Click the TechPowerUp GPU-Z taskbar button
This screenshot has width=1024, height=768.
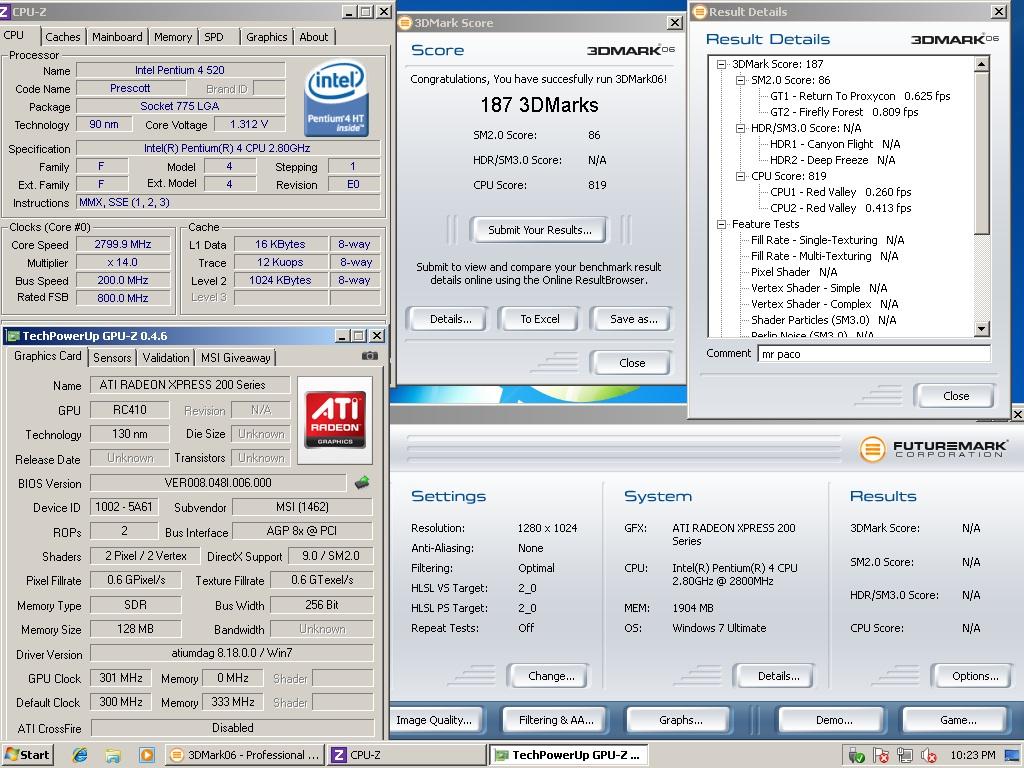tap(568, 755)
